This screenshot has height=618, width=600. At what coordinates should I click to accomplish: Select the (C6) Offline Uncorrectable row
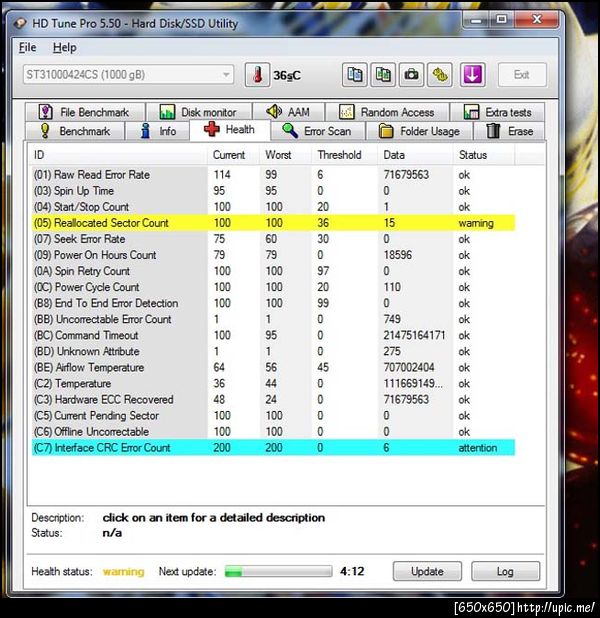(x=273, y=432)
